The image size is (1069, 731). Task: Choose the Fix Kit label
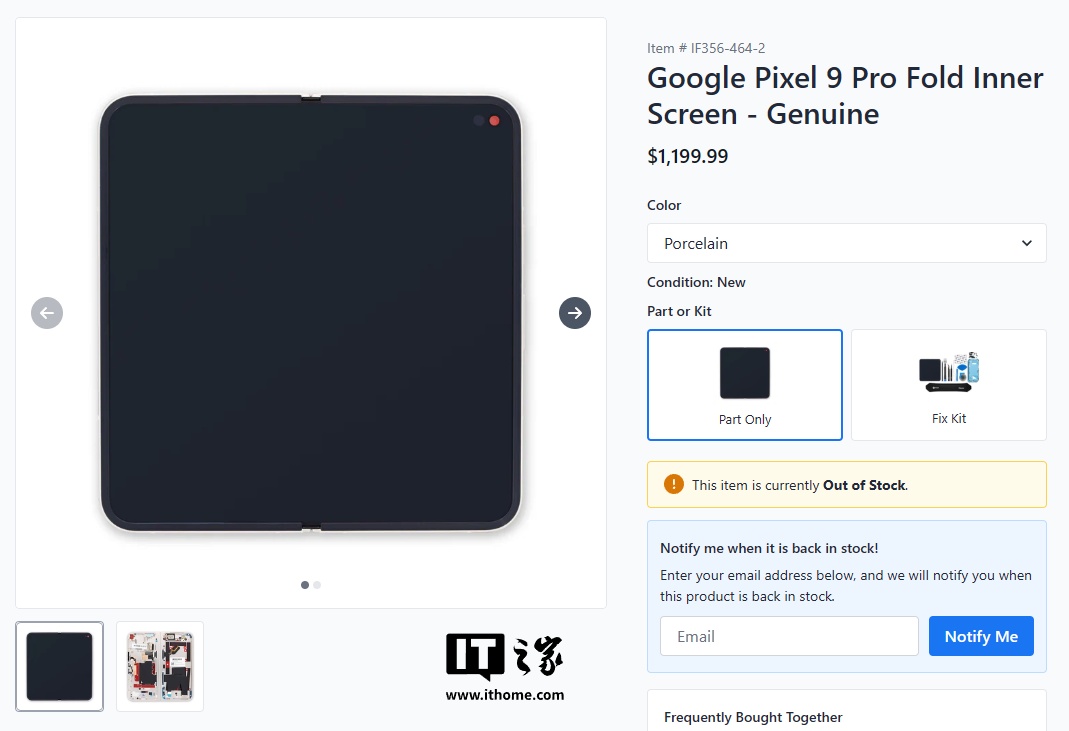[948, 419]
